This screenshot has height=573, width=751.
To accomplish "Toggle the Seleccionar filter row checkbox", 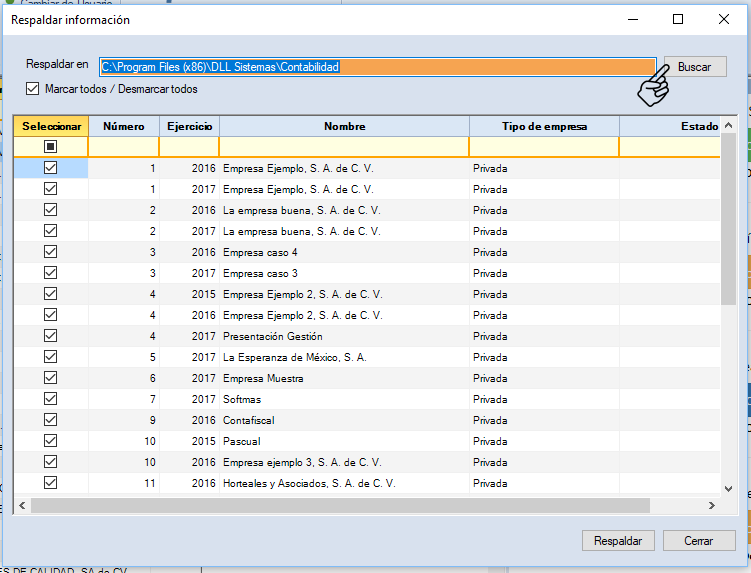I will [x=51, y=147].
